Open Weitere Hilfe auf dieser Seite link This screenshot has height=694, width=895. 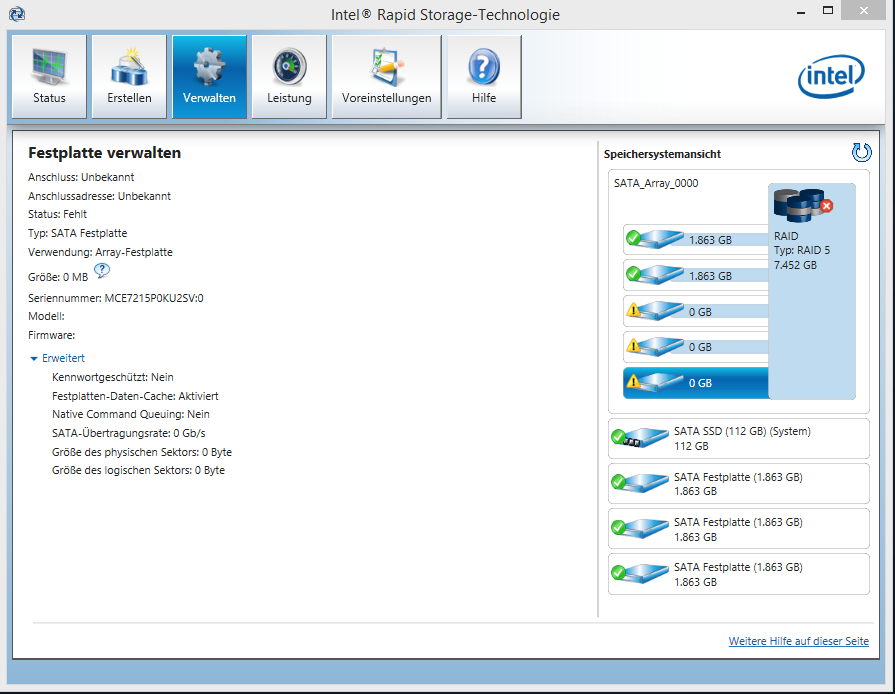[799, 641]
